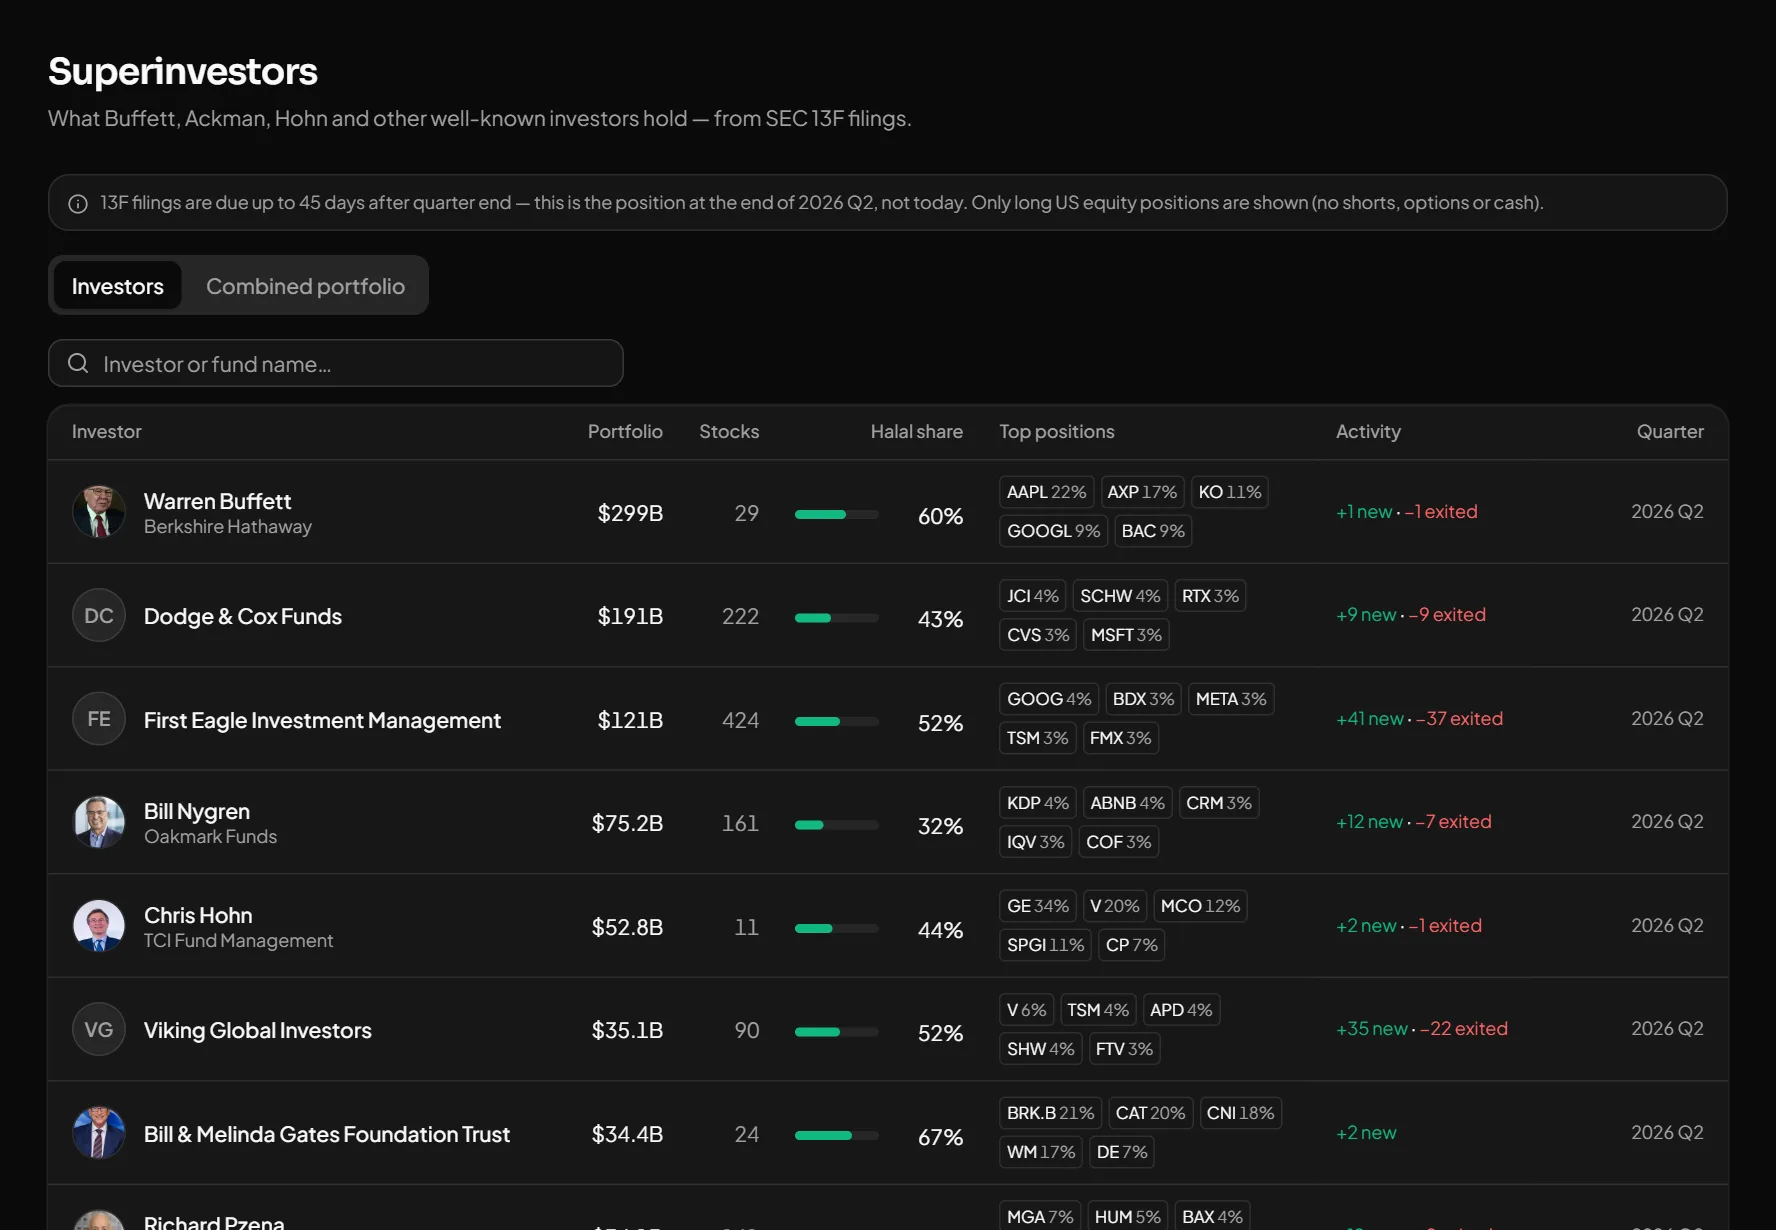Open the Chris Hohn investor name
The height and width of the screenshot is (1230, 1776).
pyautogui.click(x=198, y=915)
